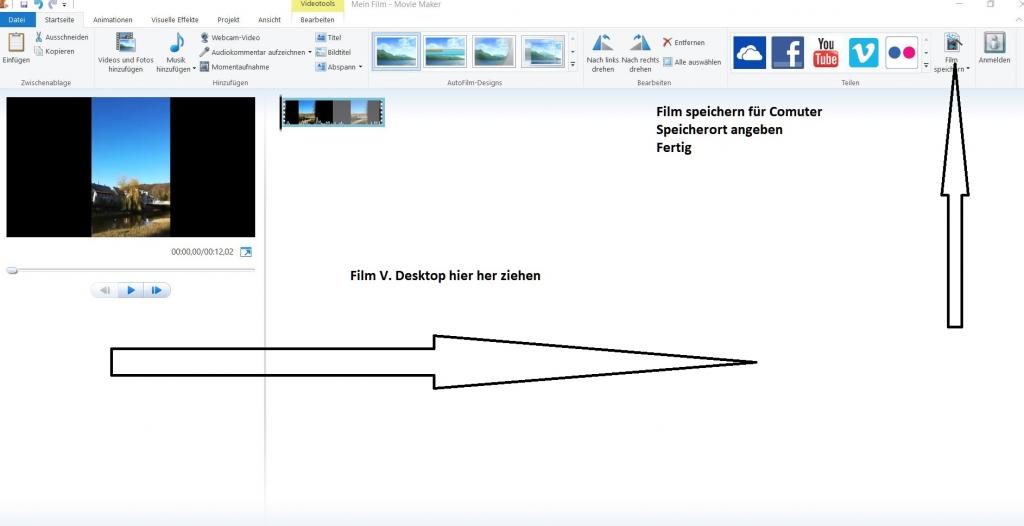Click the Entfernen button
The image size is (1024, 526).
pyautogui.click(x=683, y=43)
